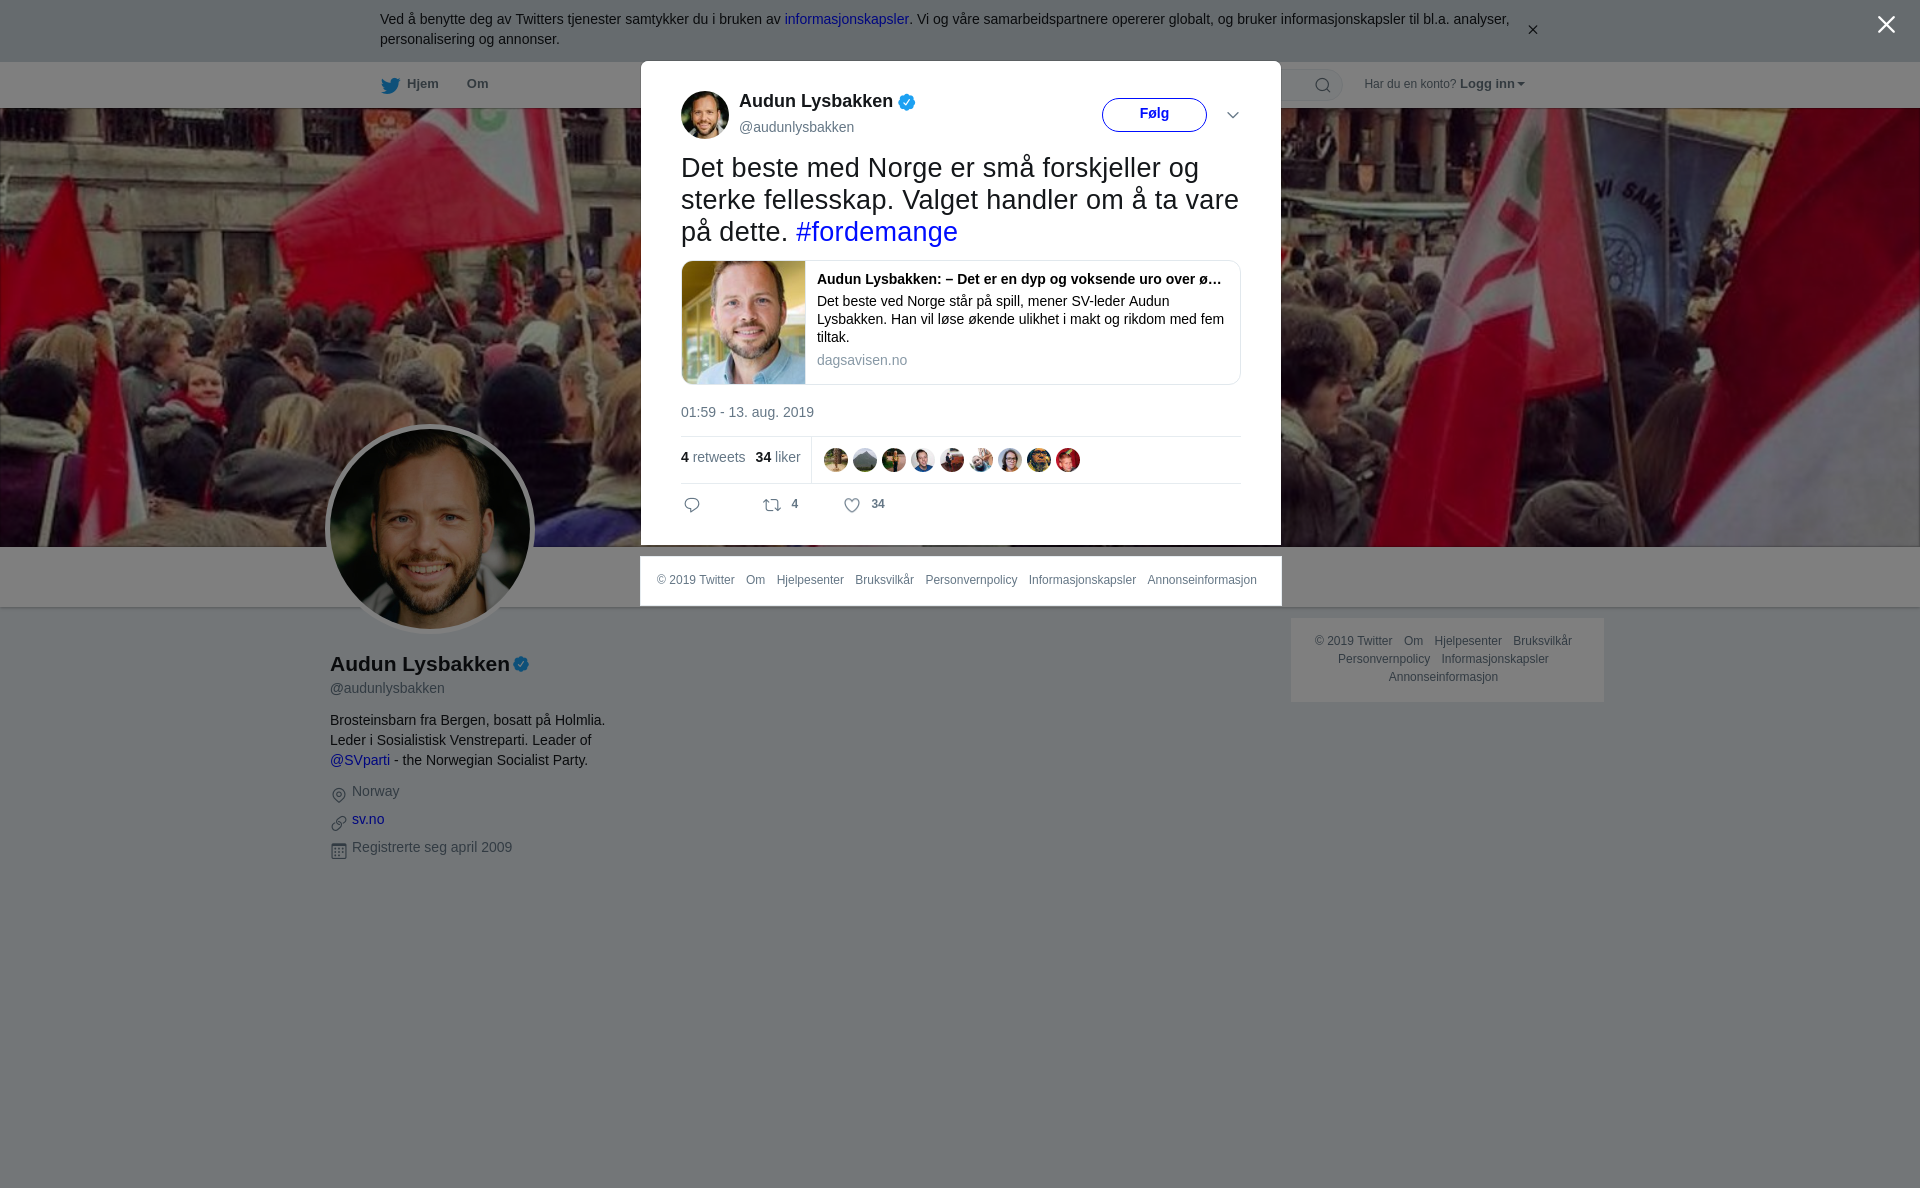Screen dimensions: 1920x1188
Task: Click the search magnifier icon
Action: (1323, 85)
